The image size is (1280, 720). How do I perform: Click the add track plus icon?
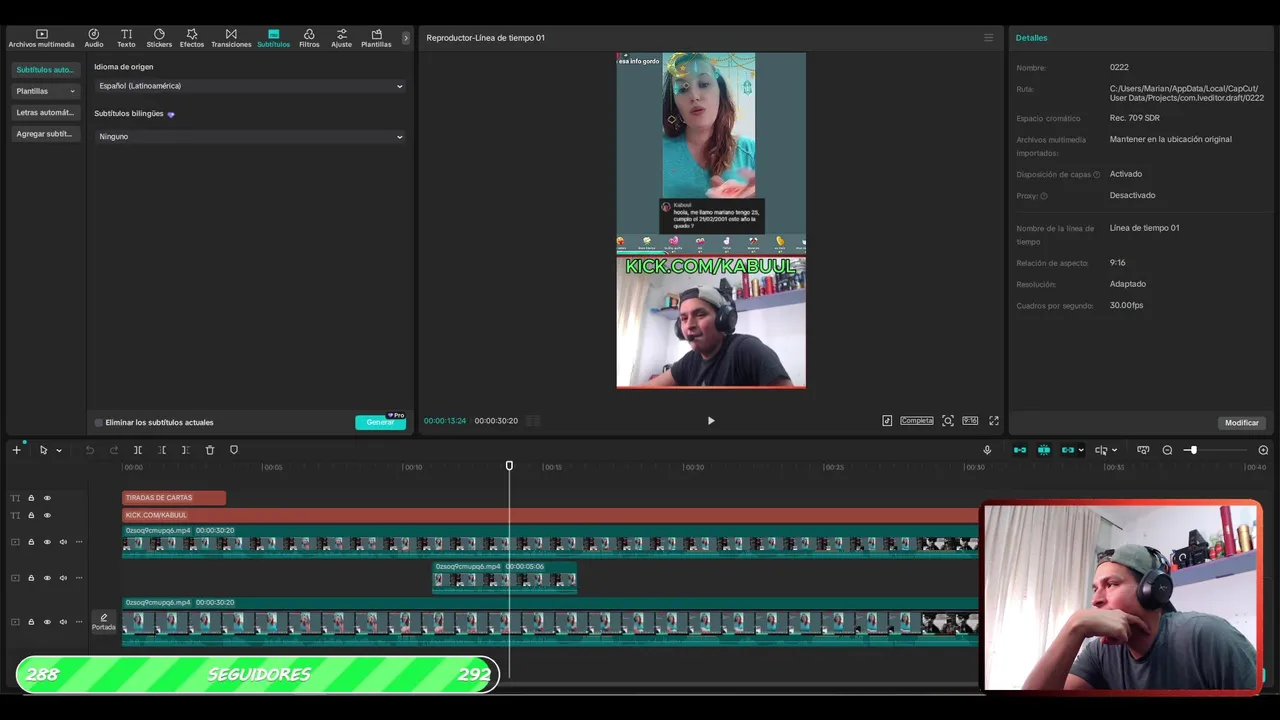[16, 450]
